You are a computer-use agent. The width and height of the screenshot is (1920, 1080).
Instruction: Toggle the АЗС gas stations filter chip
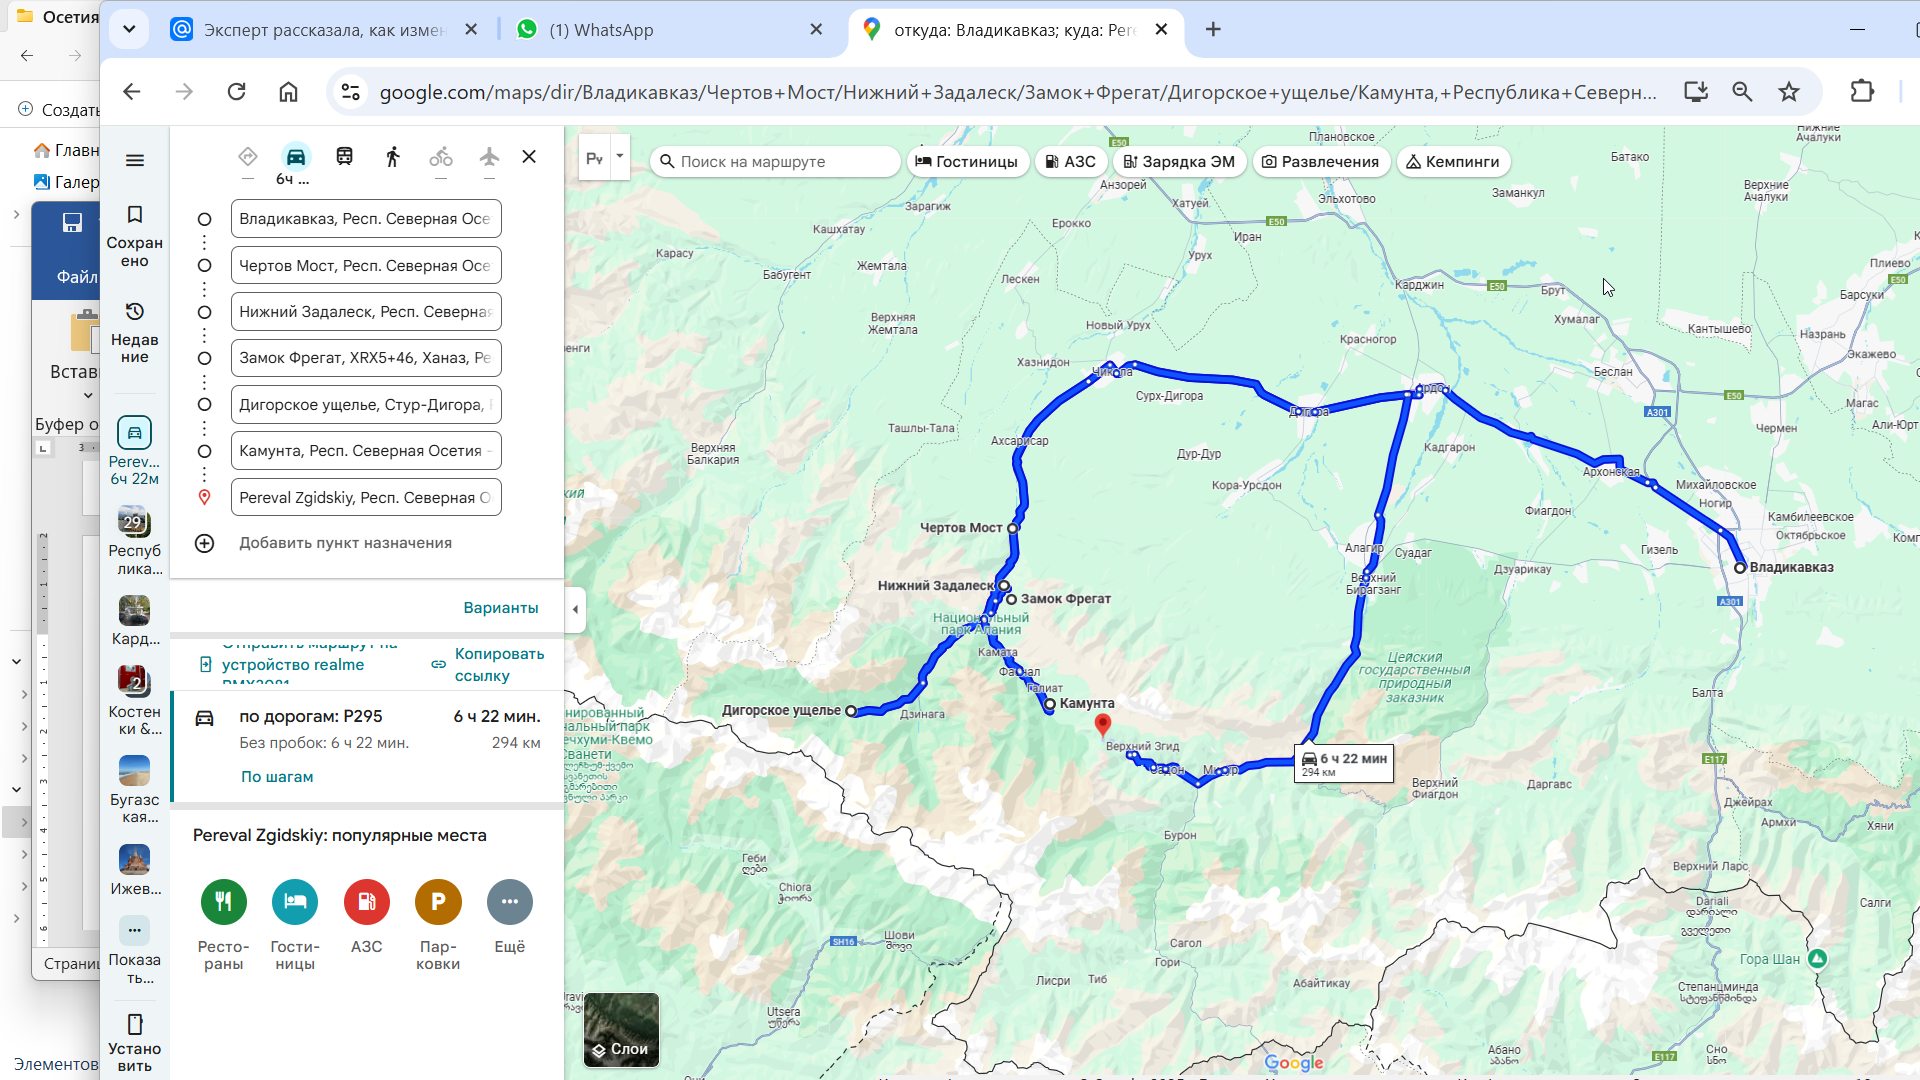tap(1070, 162)
